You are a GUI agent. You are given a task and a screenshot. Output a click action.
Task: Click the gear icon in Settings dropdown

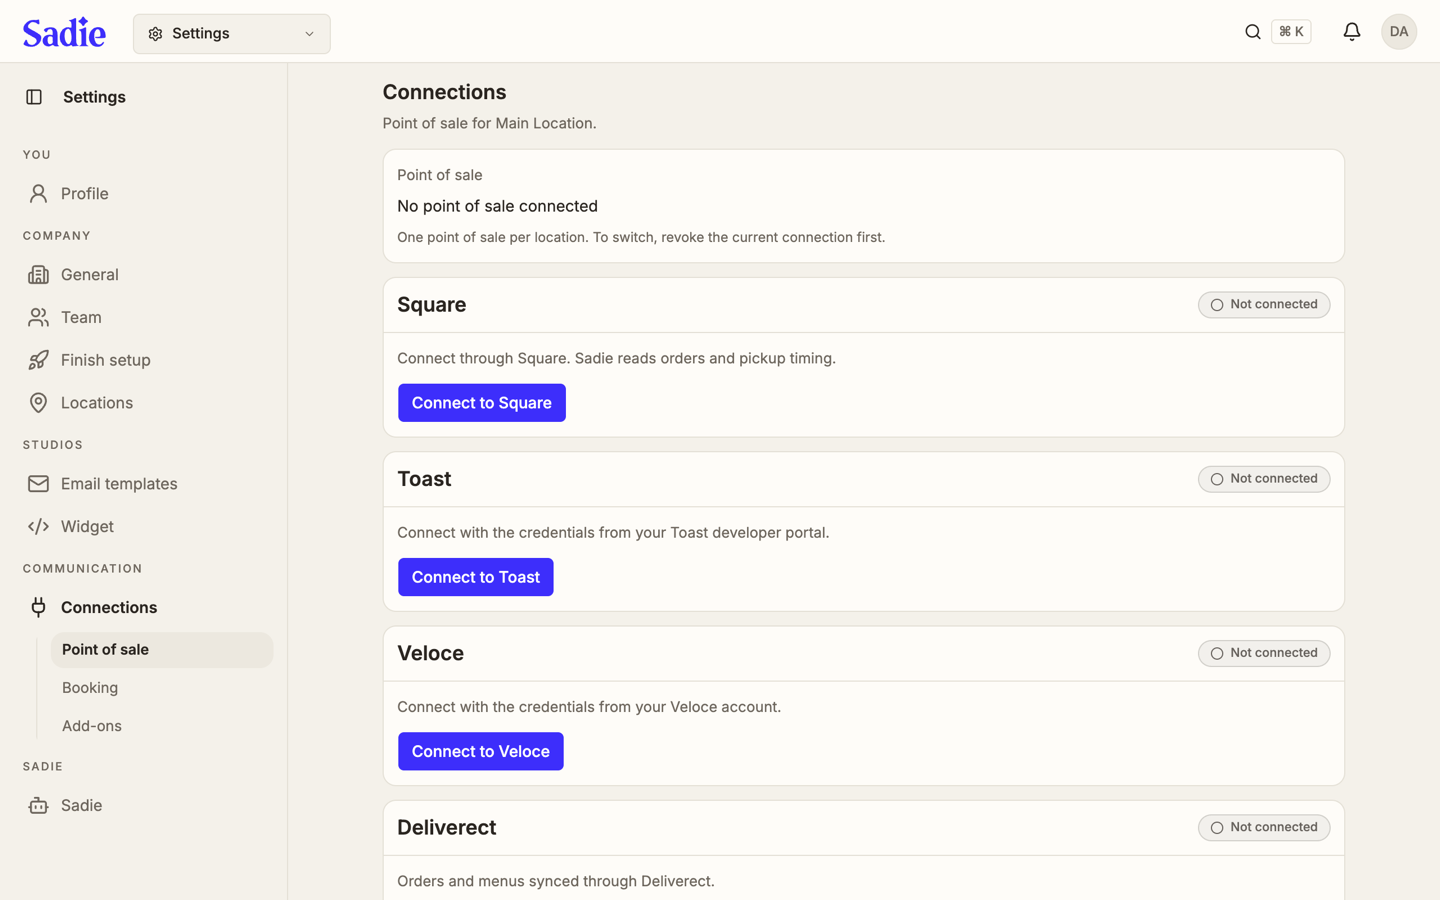click(155, 34)
